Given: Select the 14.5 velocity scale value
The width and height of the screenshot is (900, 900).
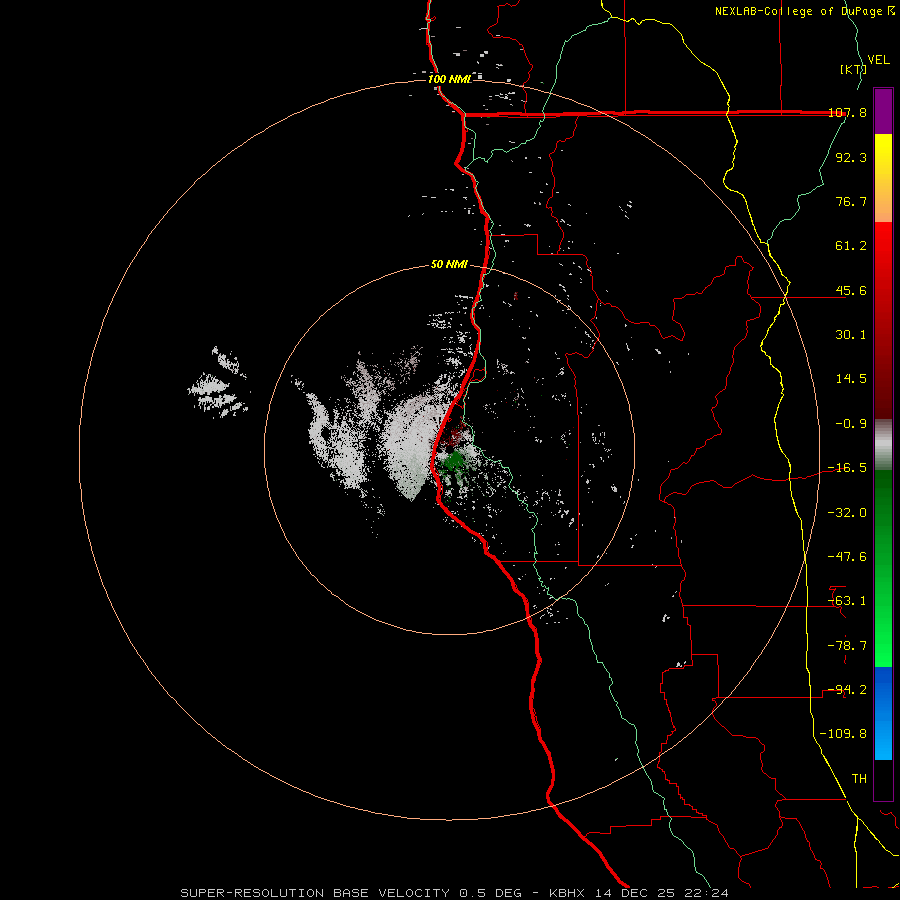Looking at the screenshot, I should [x=851, y=379].
